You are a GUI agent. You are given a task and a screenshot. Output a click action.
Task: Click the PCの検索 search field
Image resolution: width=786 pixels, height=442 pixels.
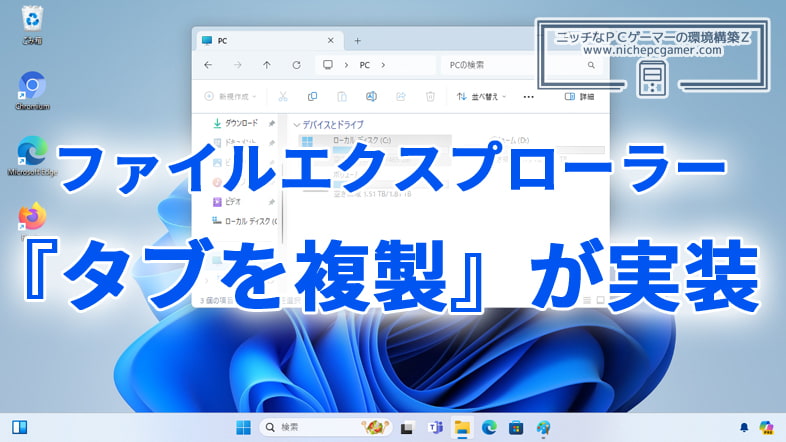pos(520,65)
